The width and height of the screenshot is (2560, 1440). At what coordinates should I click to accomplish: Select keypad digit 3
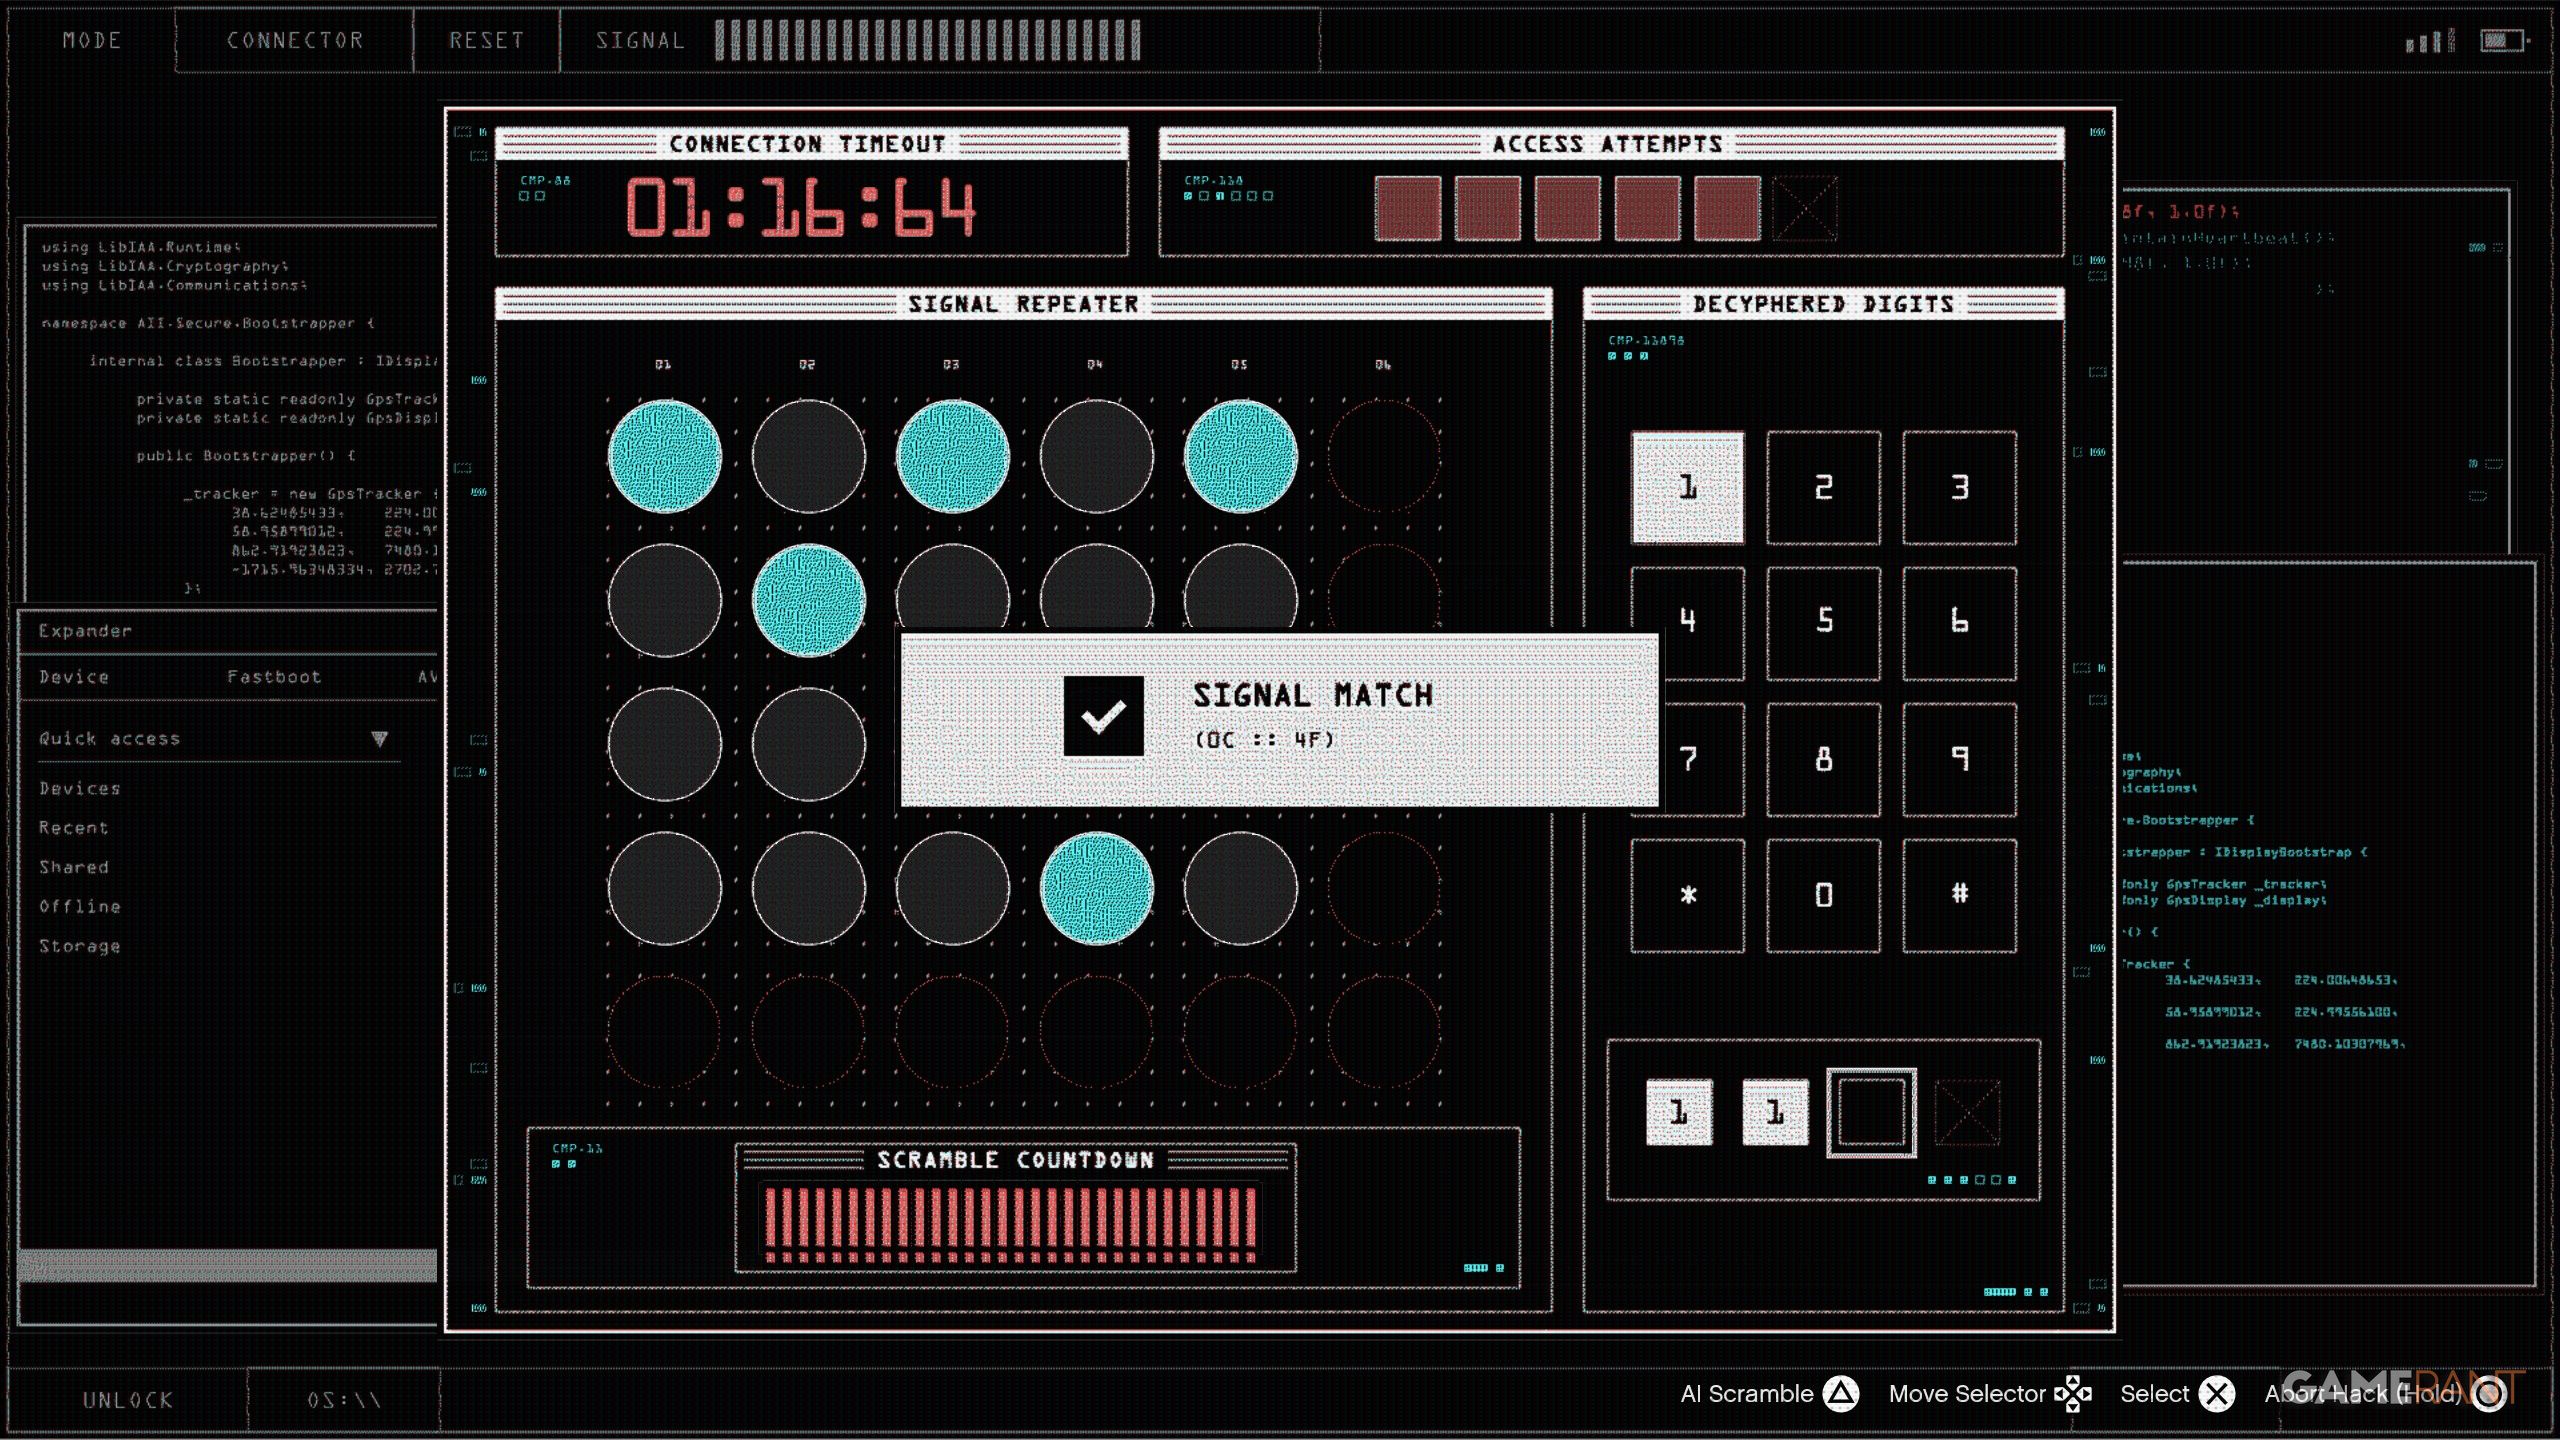click(x=1959, y=488)
